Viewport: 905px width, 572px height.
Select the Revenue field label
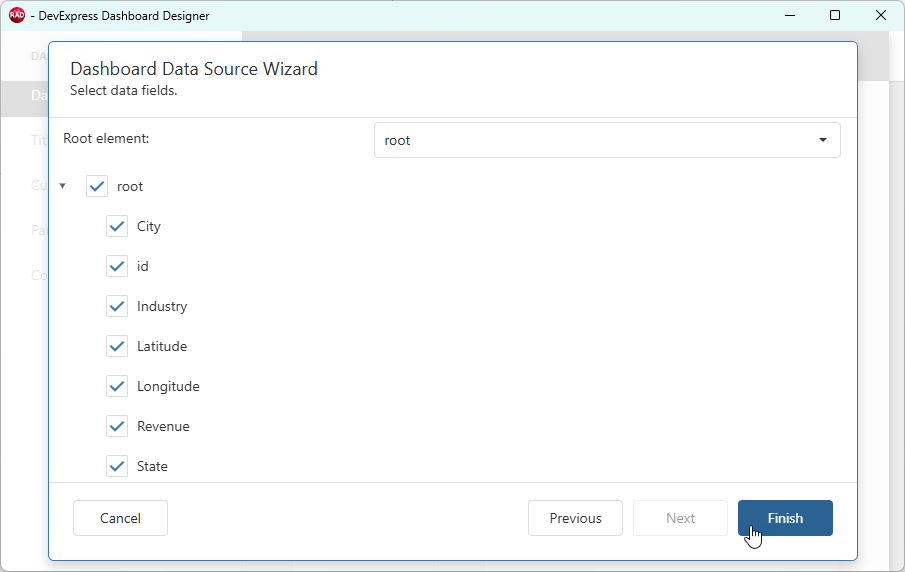click(163, 427)
